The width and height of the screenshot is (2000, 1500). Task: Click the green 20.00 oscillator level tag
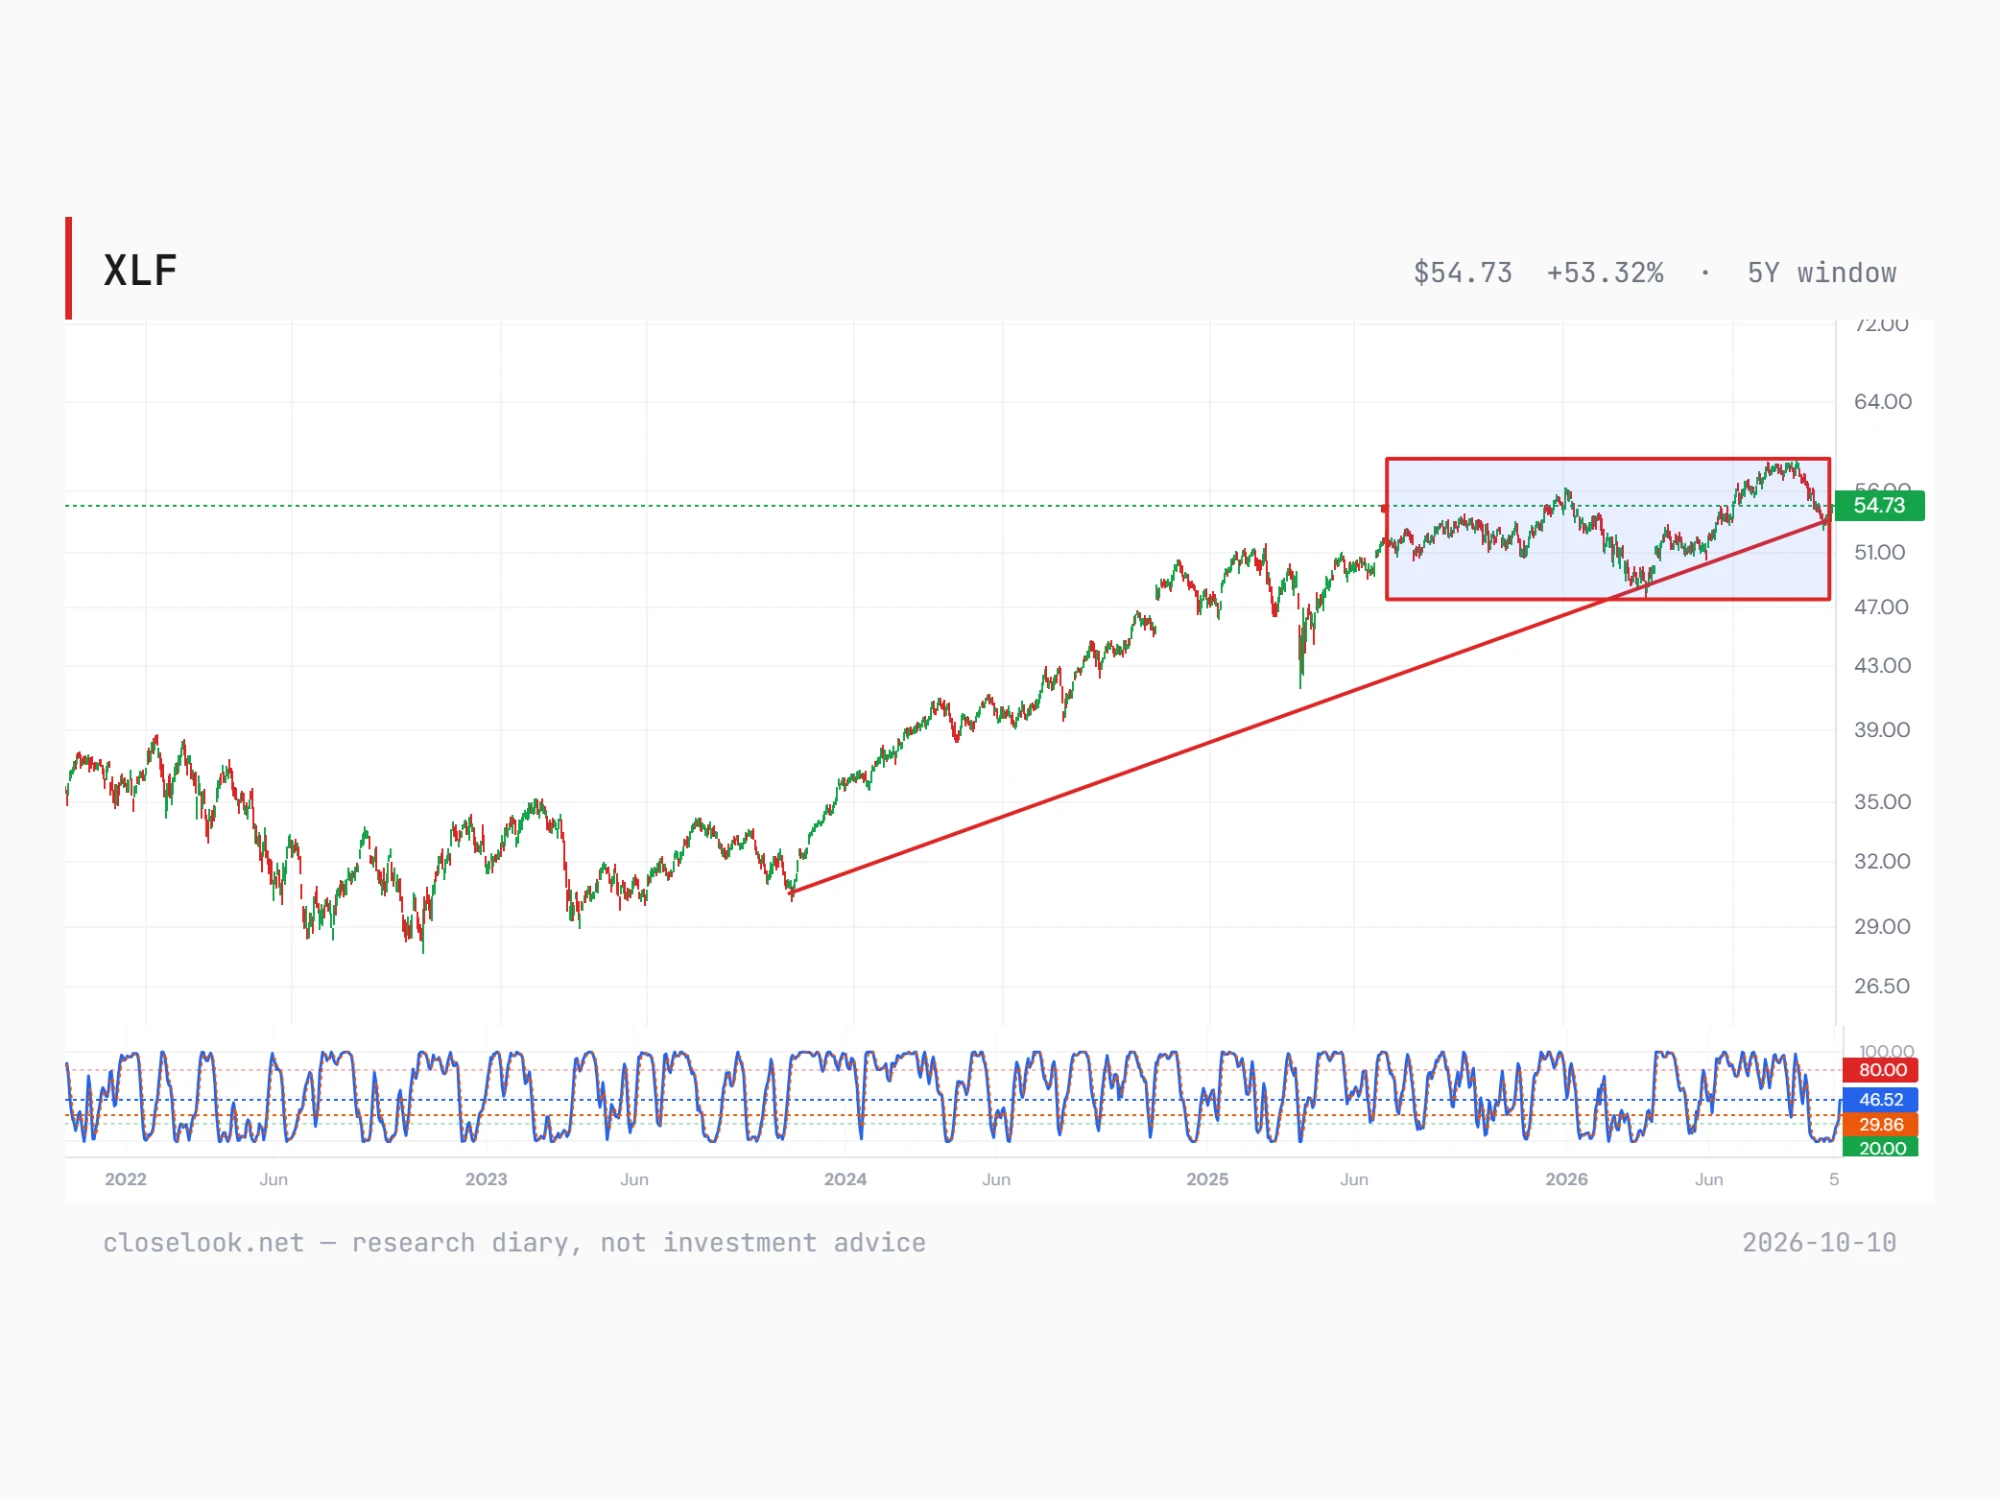tap(1881, 1148)
